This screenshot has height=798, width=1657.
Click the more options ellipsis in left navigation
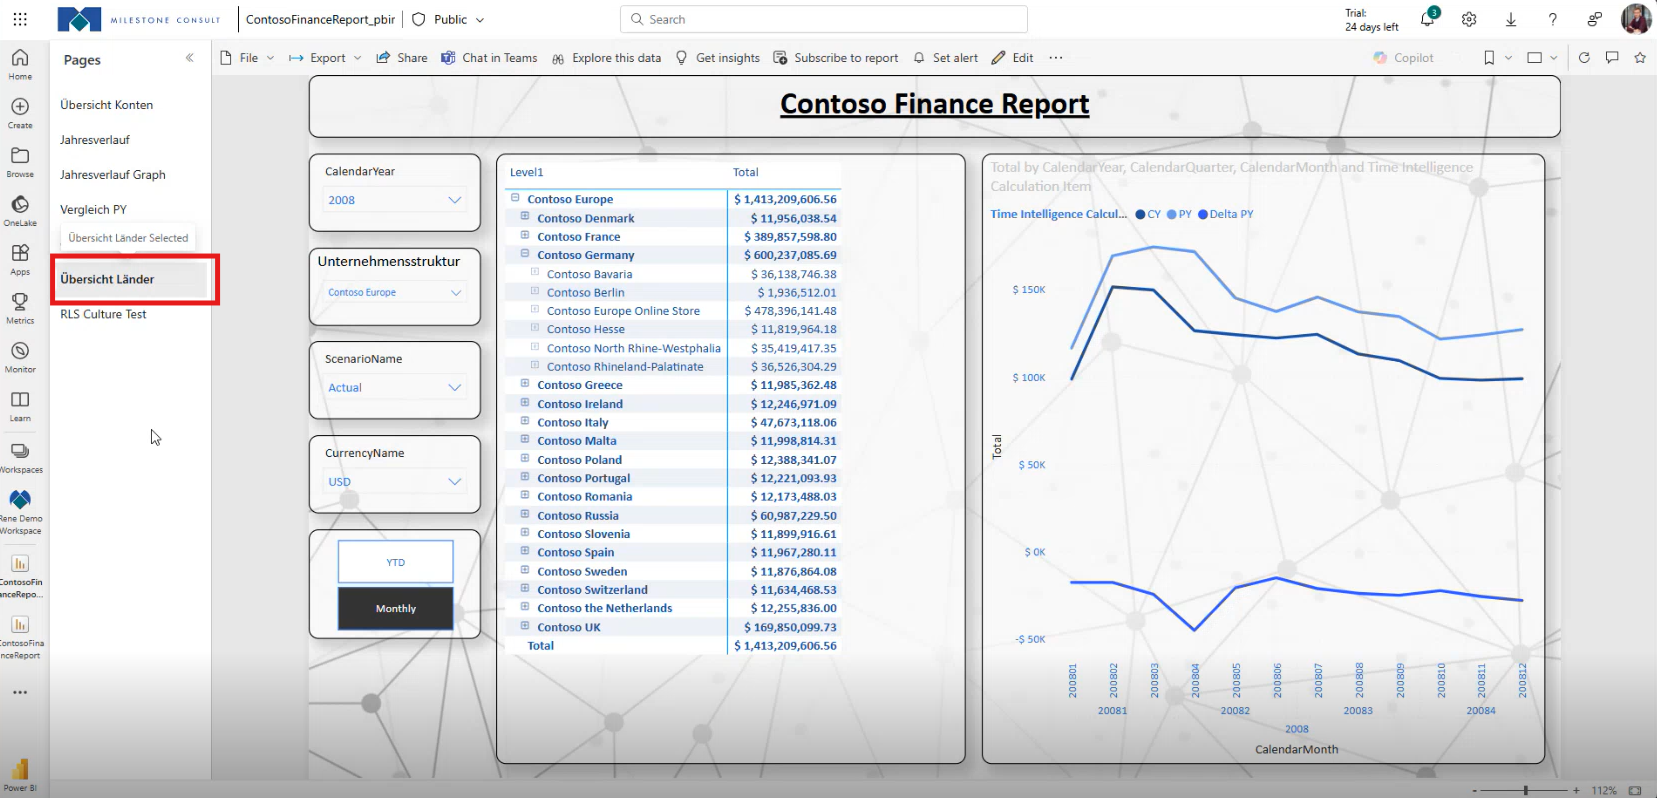(20, 692)
